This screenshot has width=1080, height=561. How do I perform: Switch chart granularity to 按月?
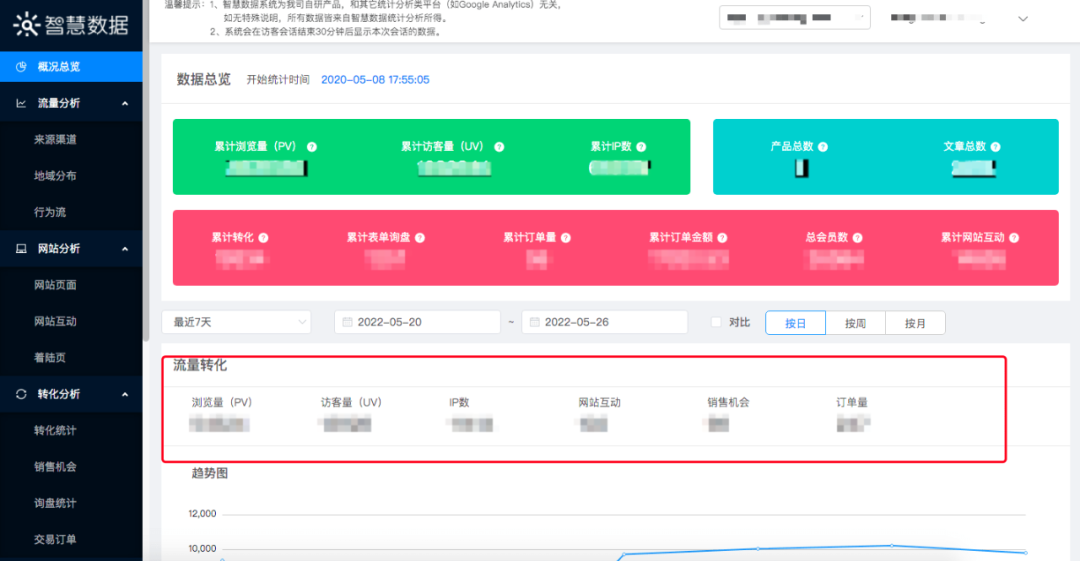(915, 323)
